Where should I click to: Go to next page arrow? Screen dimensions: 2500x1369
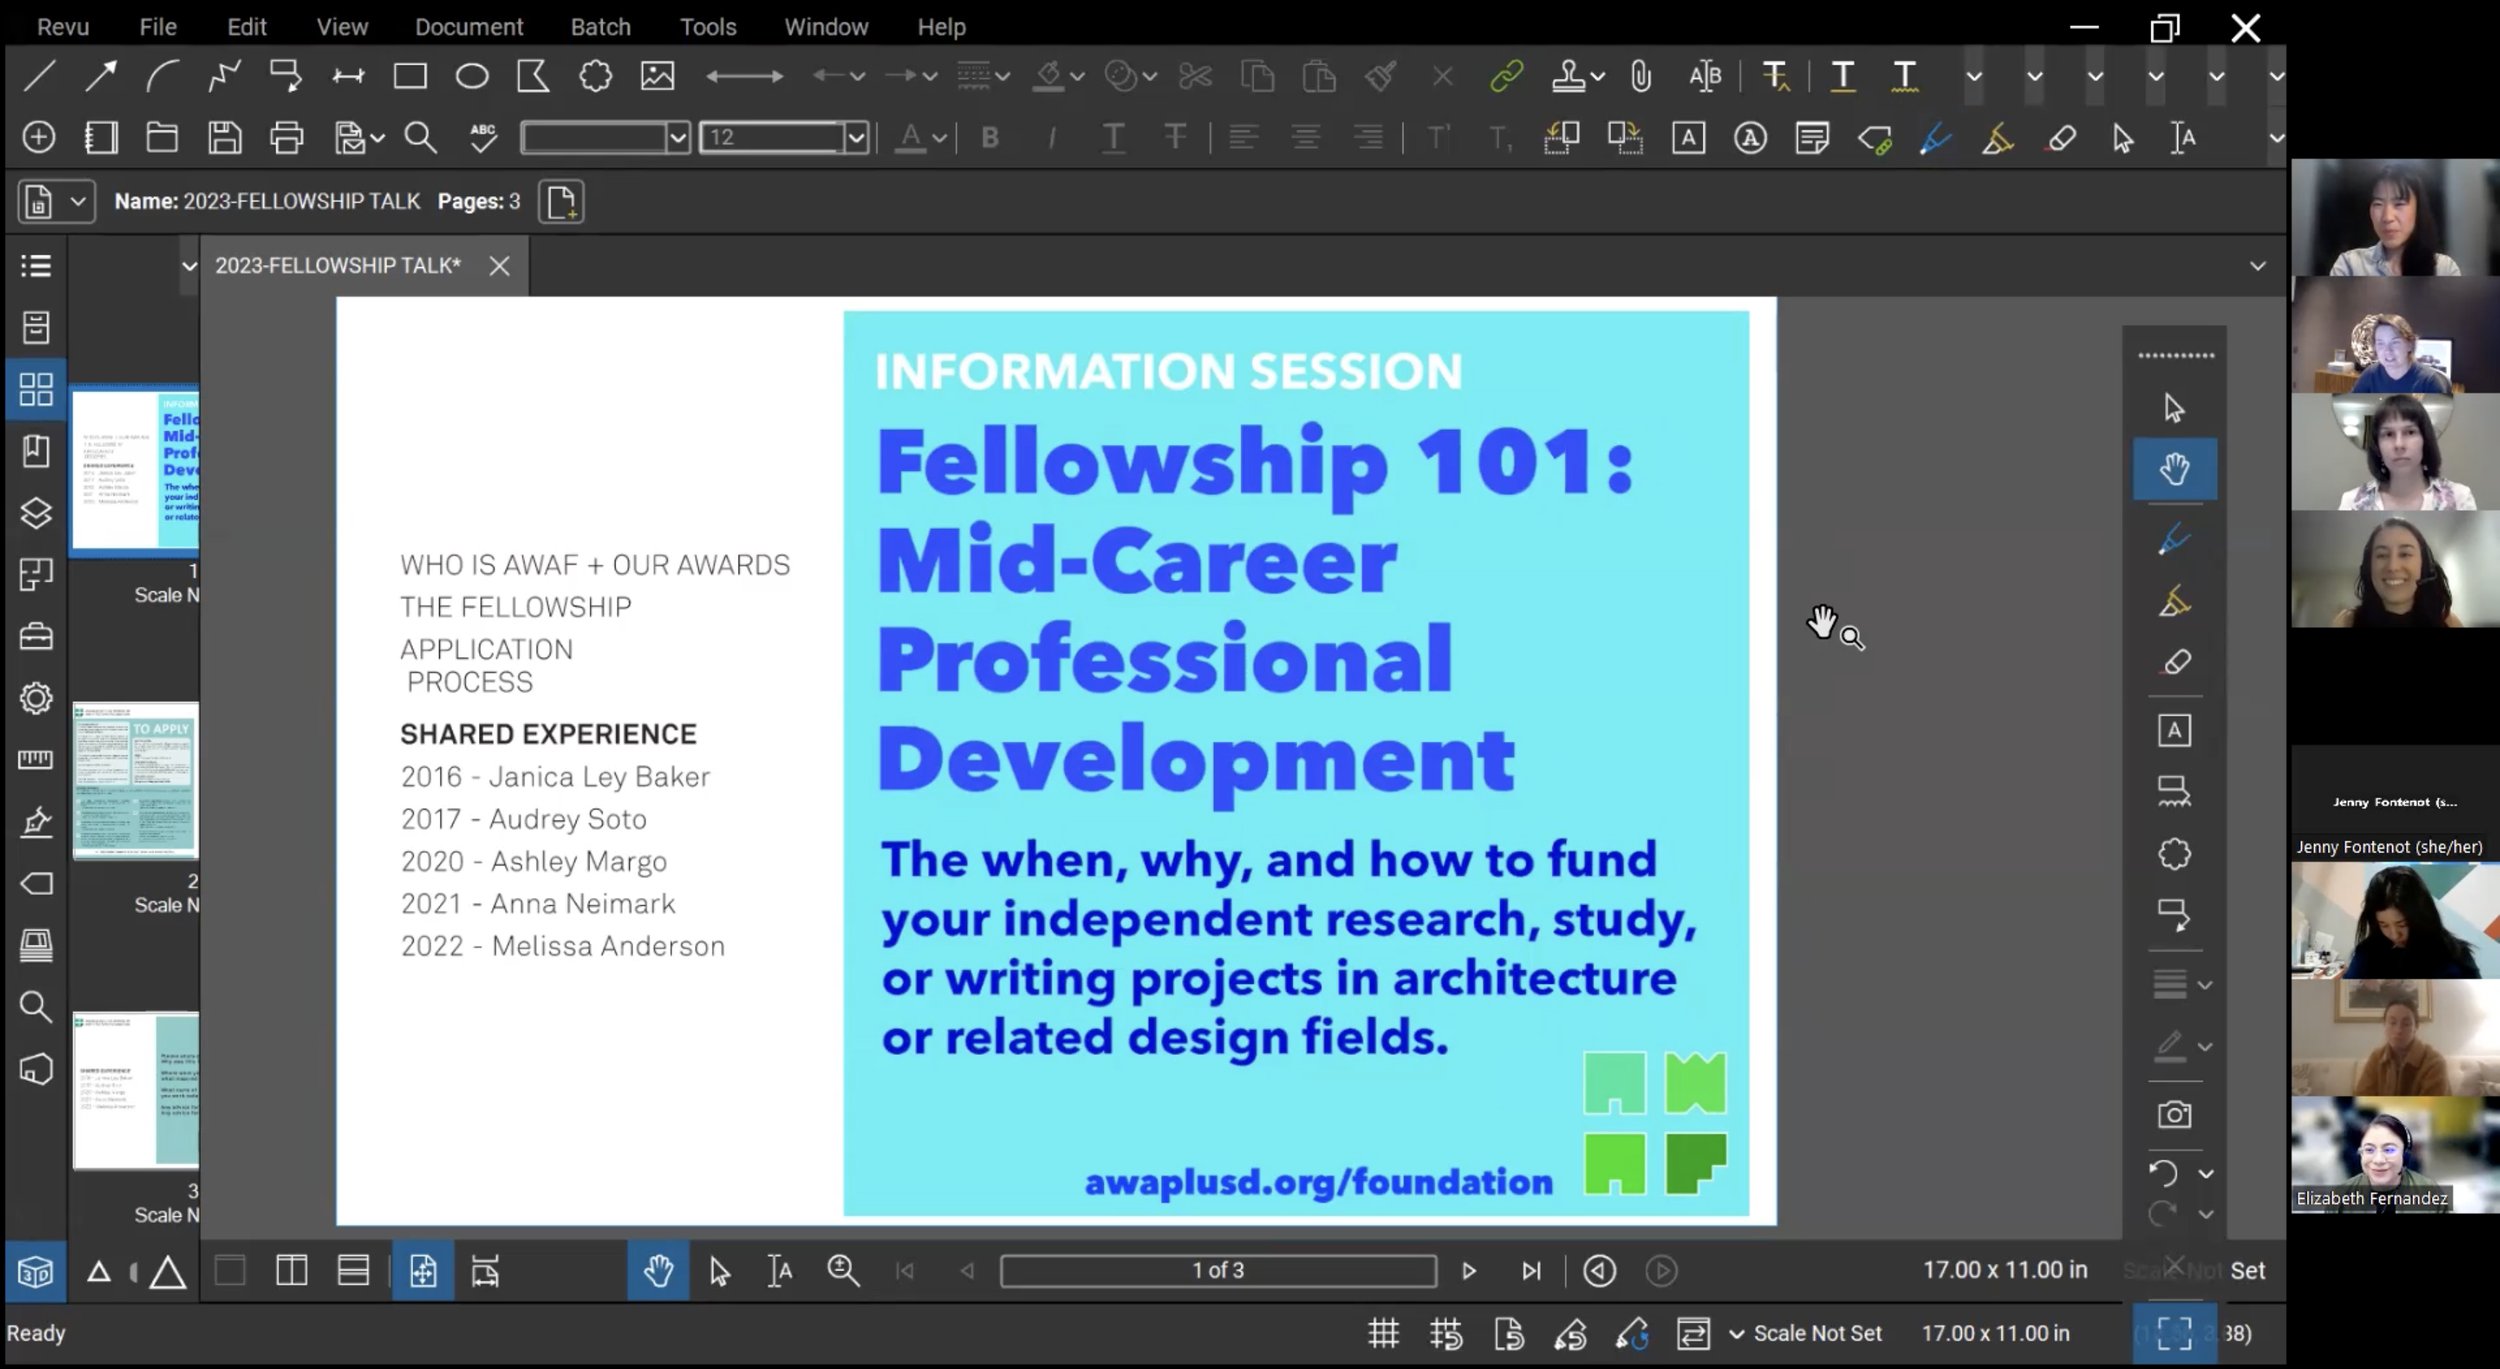pyautogui.click(x=1468, y=1271)
